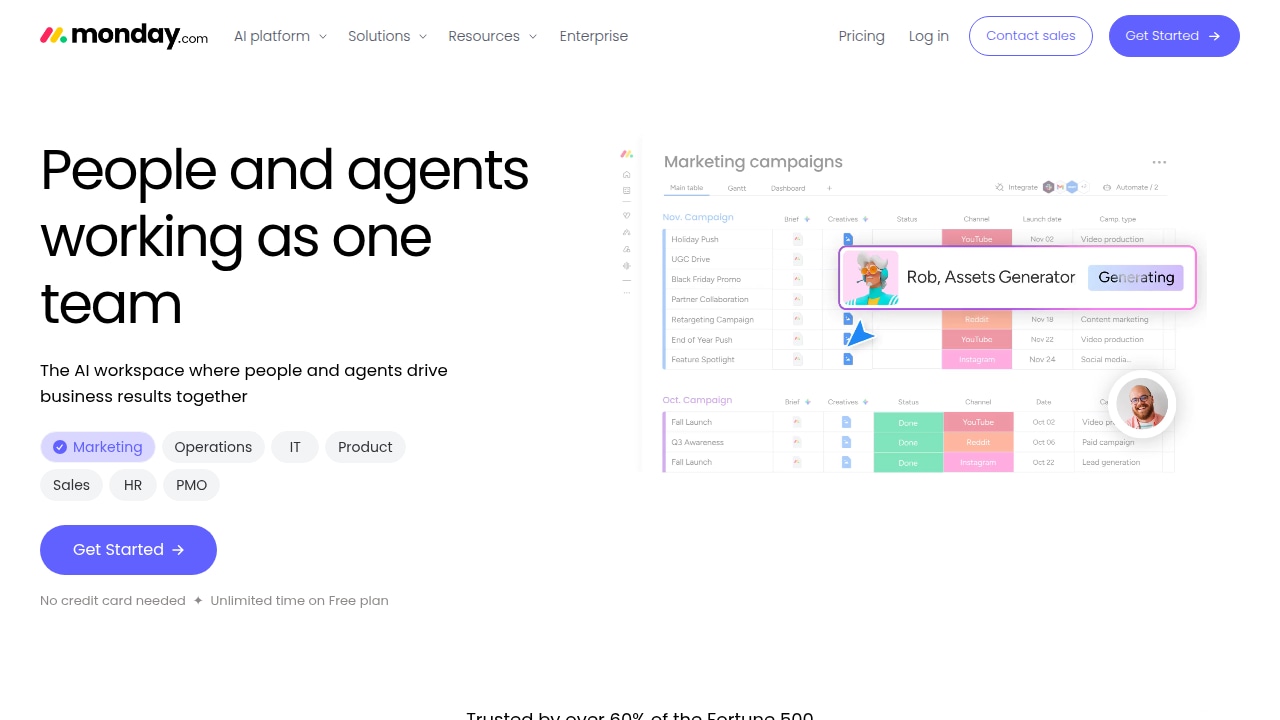Open the three-dot menu beside Marketing campaigns
Screen dimensions: 1280x720
point(1159,162)
